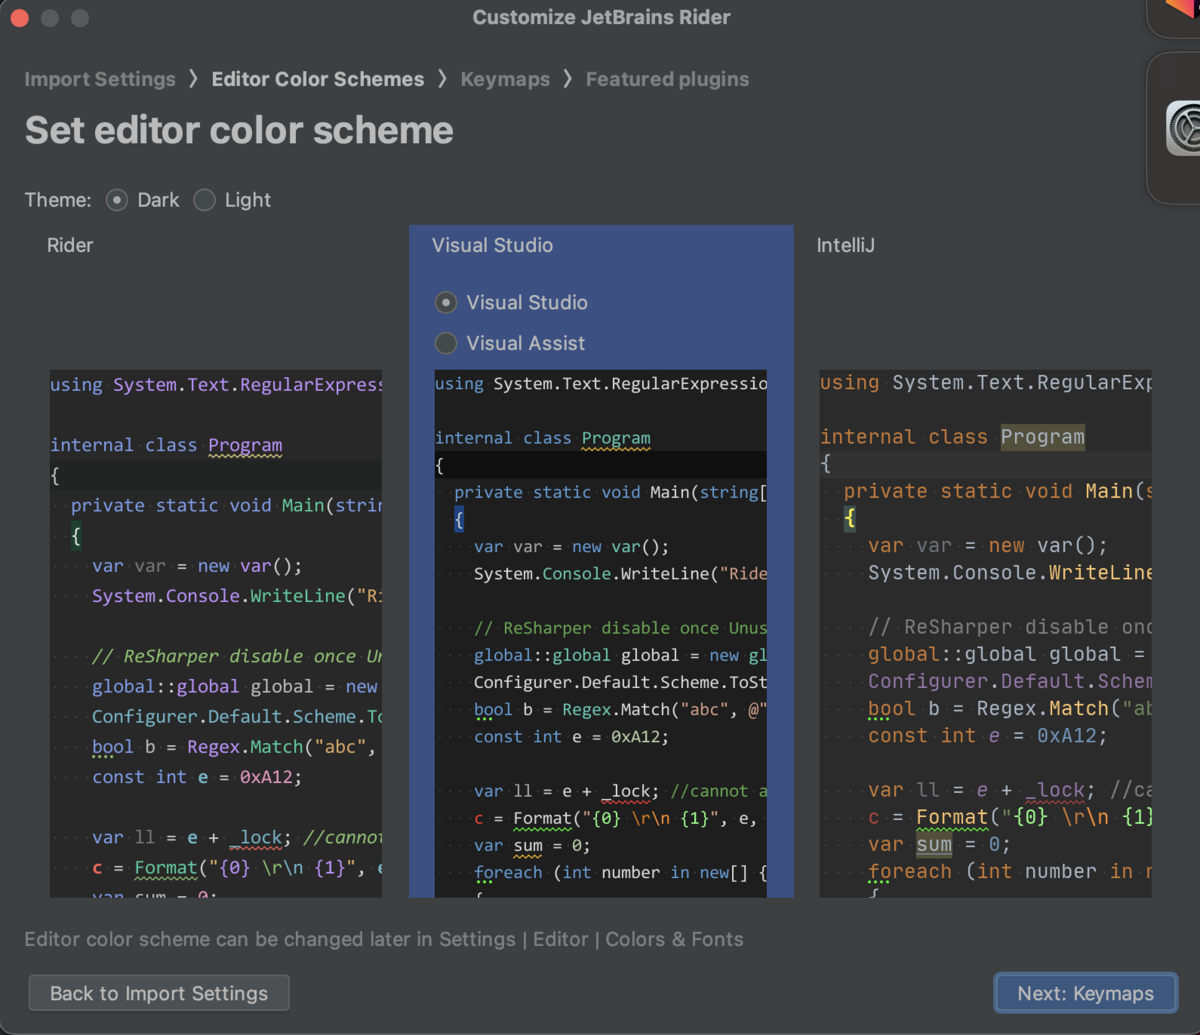This screenshot has width=1200, height=1035.
Task: Select the Dark theme radio button
Action: pos(117,200)
